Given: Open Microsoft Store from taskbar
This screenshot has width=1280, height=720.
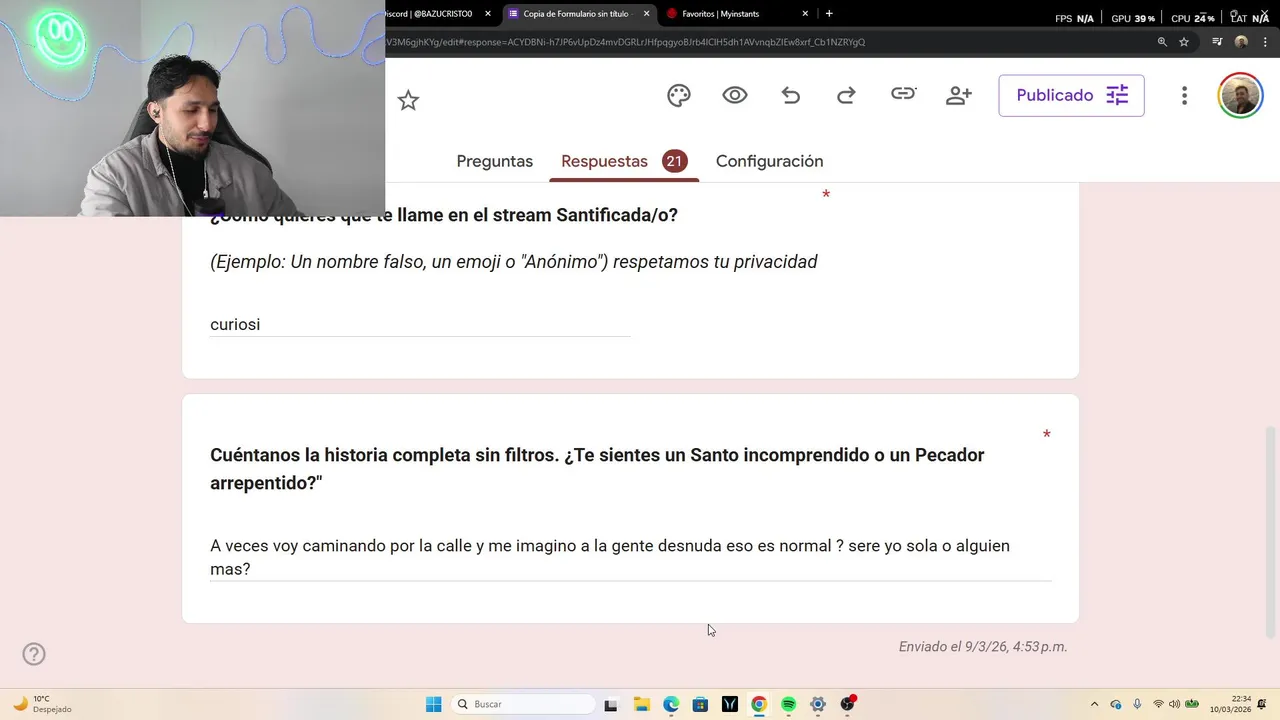Looking at the screenshot, I should coord(700,704).
